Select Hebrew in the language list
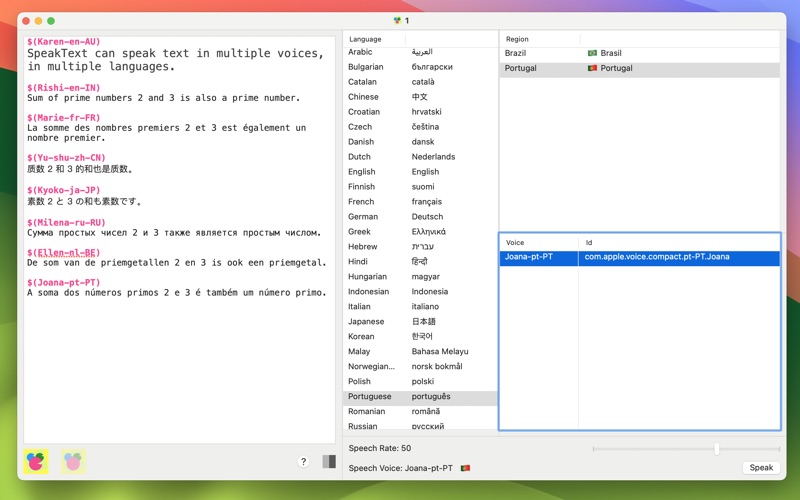Image resolution: width=800 pixels, height=500 pixels. click(420, 246)
